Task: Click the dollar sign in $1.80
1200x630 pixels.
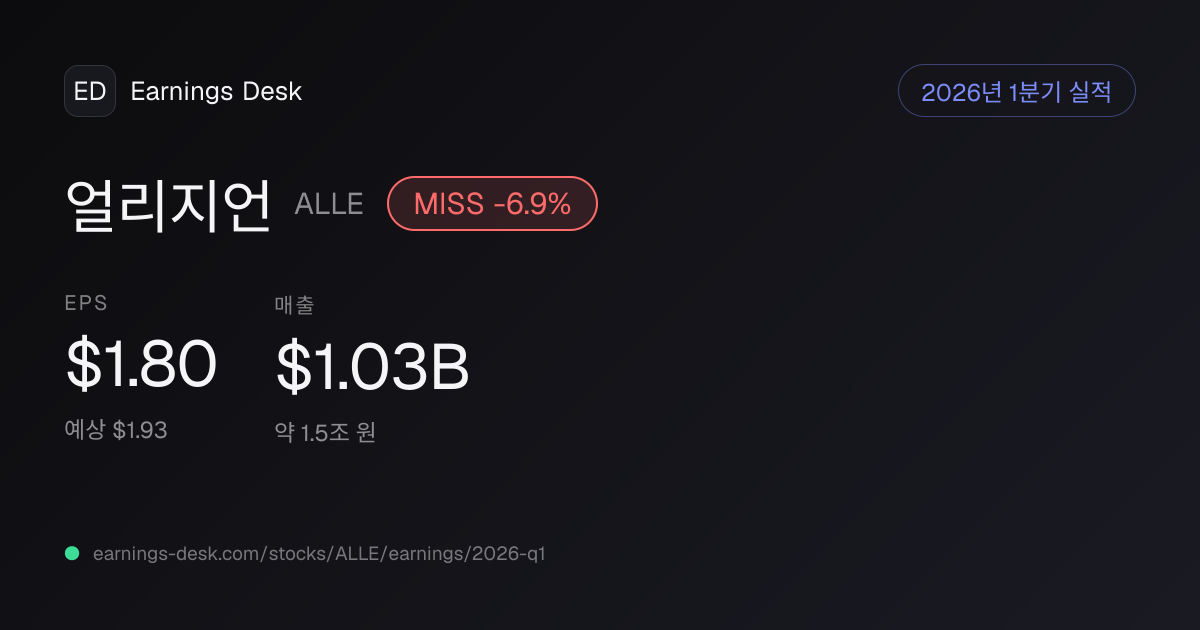Action: pos(82,364)
